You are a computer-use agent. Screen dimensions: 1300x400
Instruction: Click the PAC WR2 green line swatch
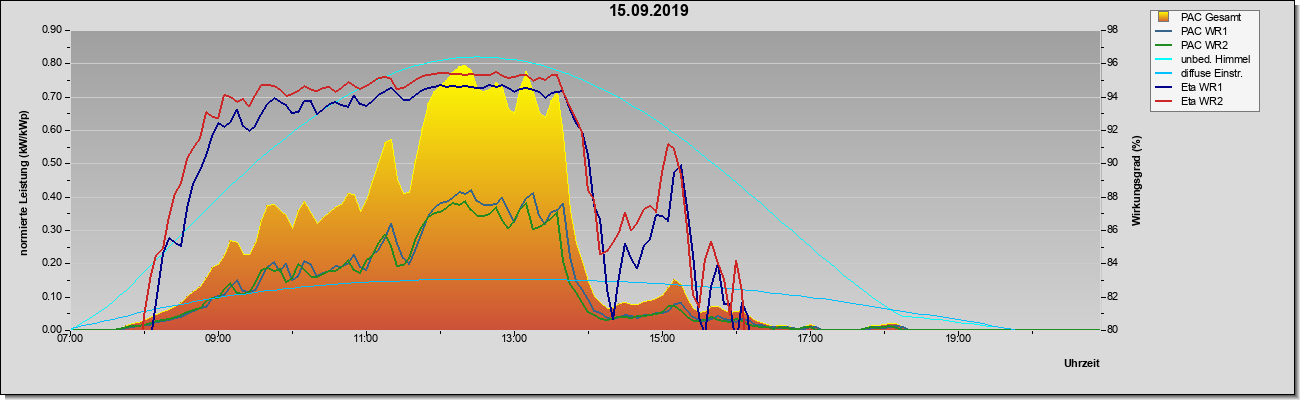[1163, 46]
